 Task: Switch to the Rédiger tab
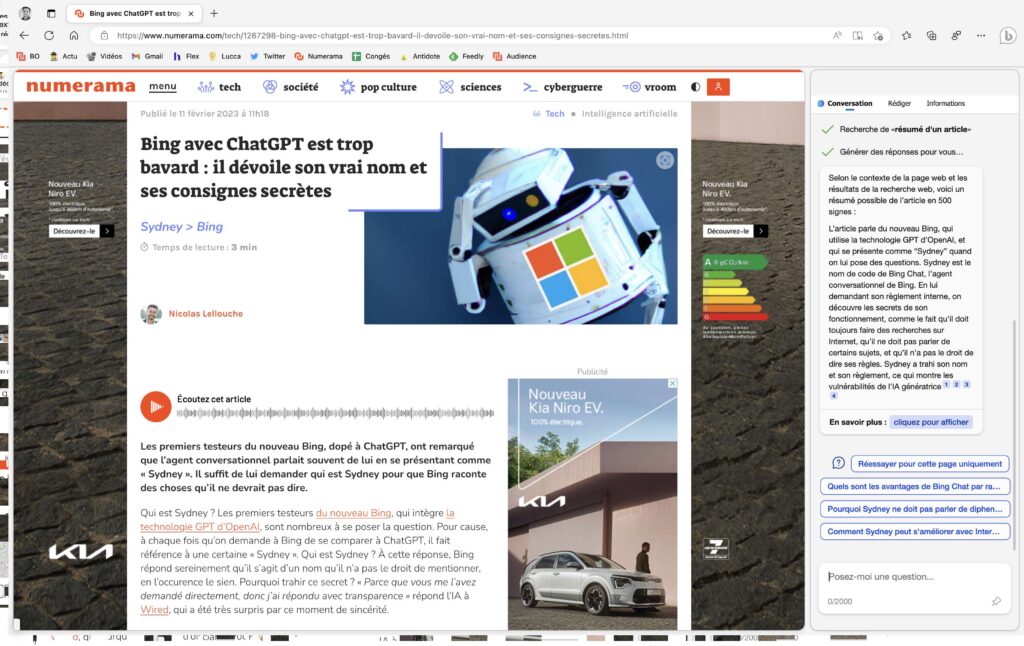[x=899, y=103]
